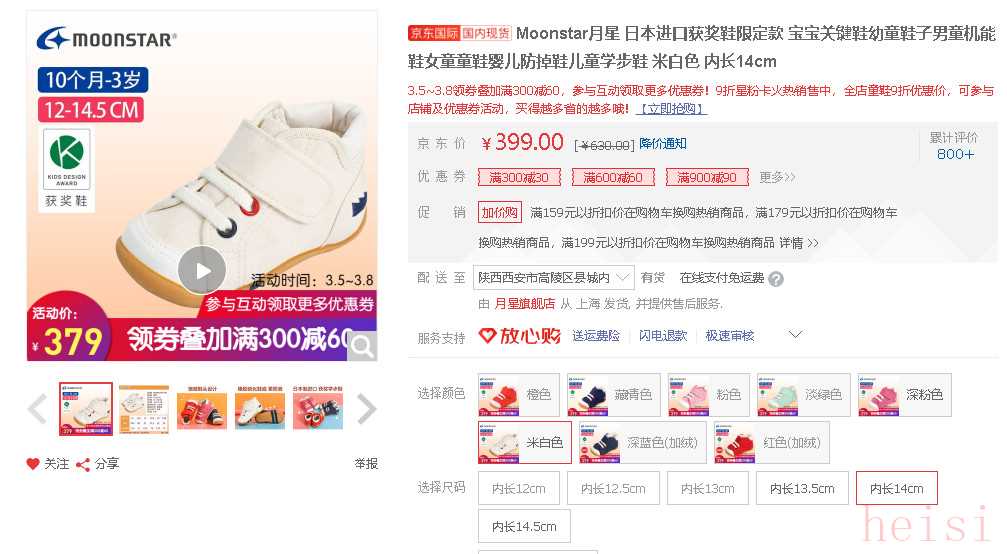The width and height of the screenshot is (1007, 554).
Task: Expand the service support chevron
Action: (x=795, y=334)
